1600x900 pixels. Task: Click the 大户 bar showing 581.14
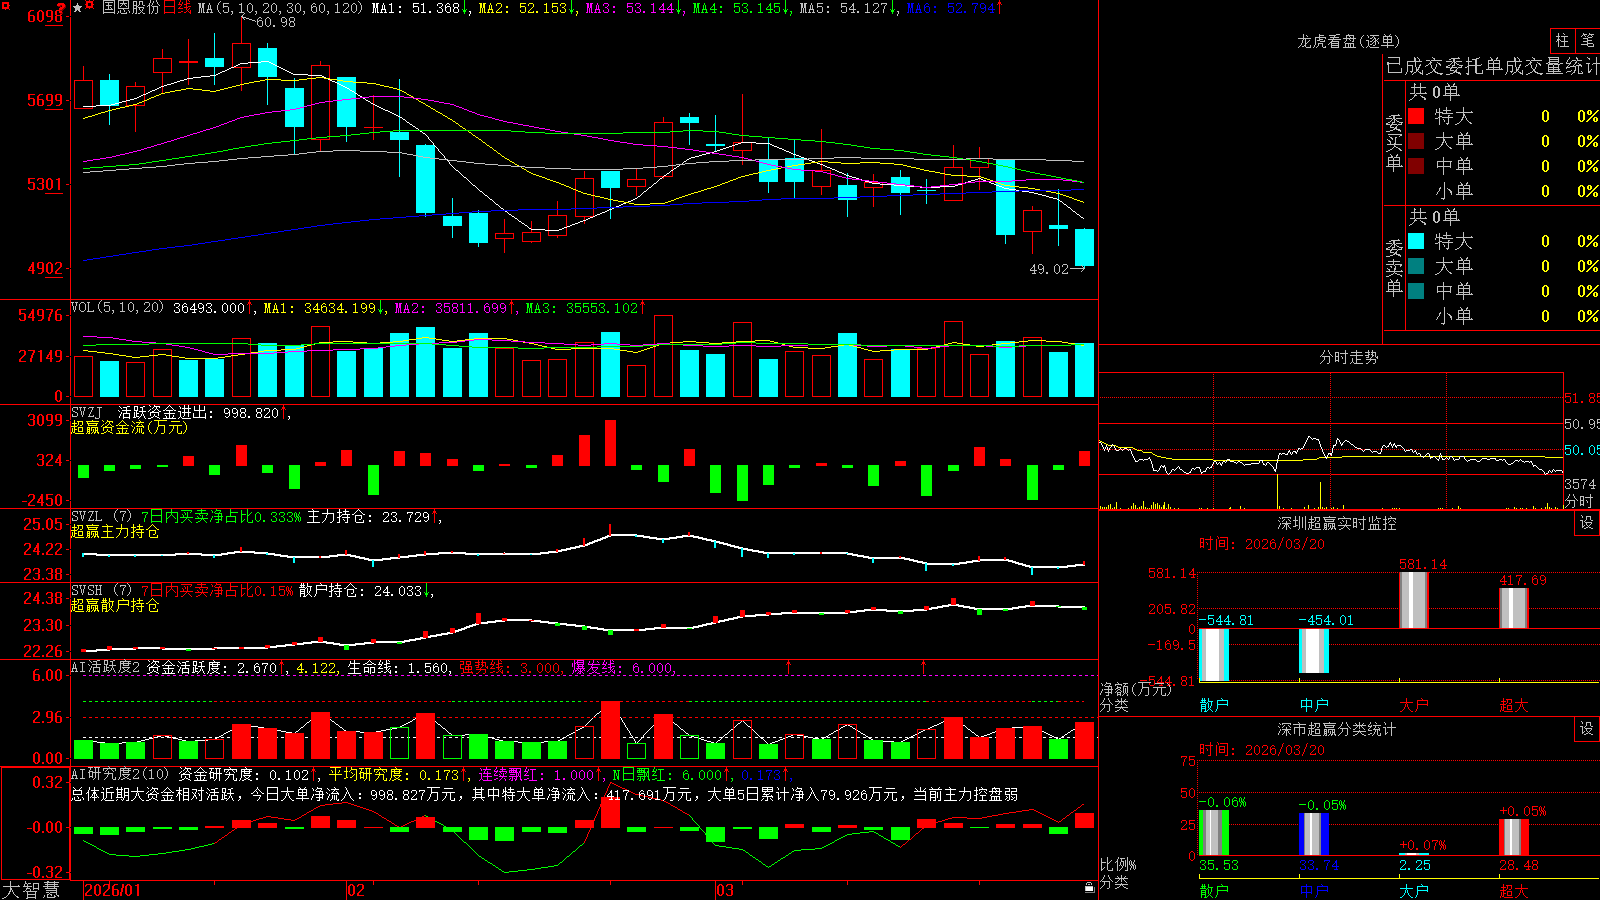point(1414,600)
